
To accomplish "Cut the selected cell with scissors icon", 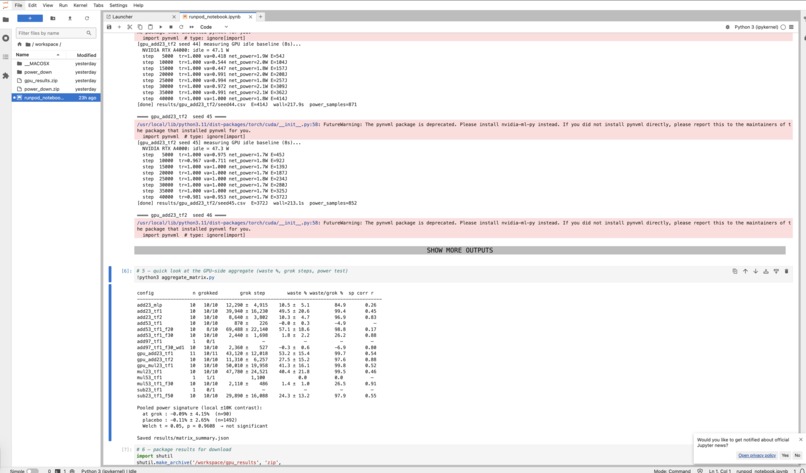I will pyautogui.click(x=130, y=27).
